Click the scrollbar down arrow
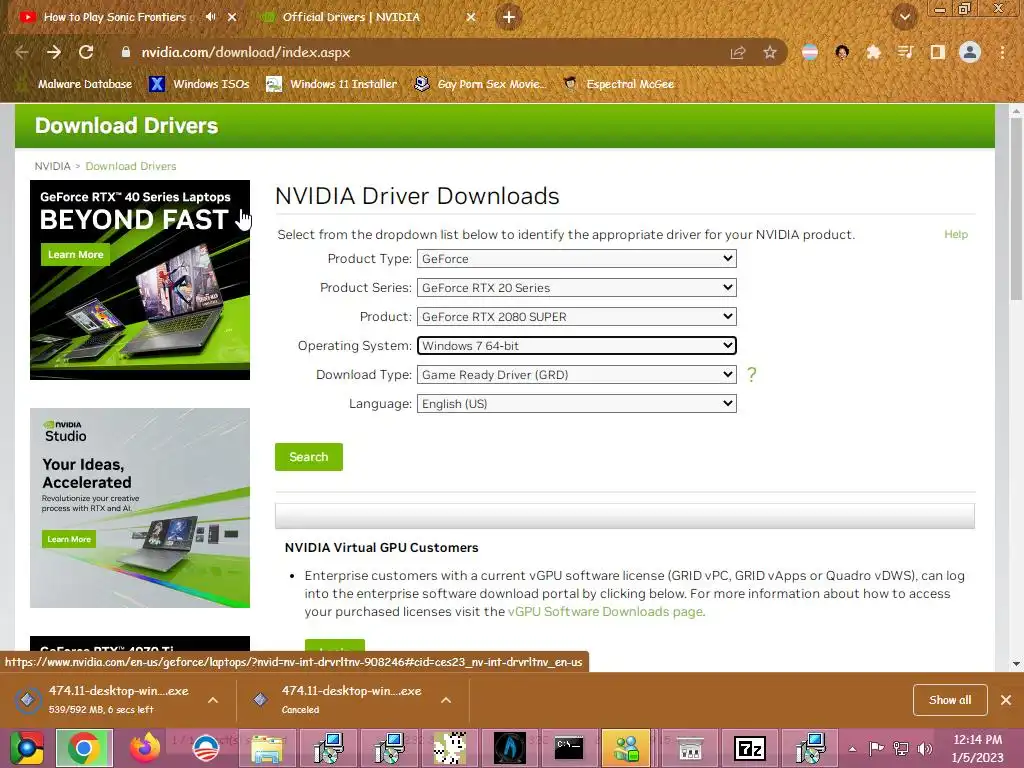Screen dimensions: 1024x768 click(x=1016, y=664)
